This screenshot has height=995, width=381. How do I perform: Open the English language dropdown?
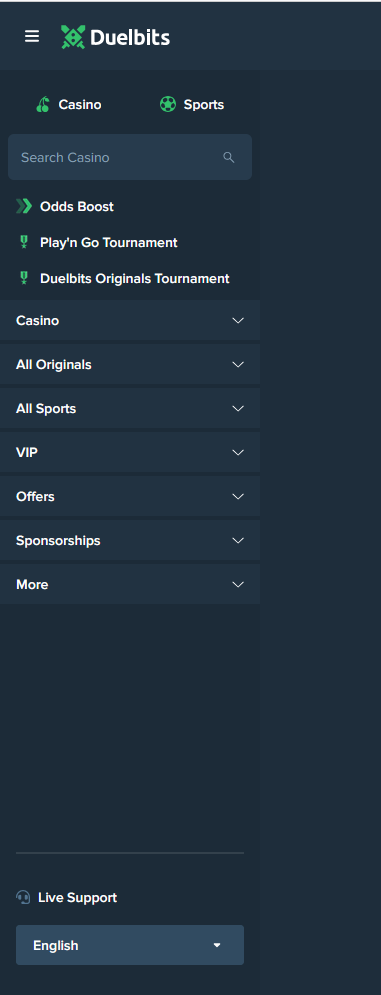click(130, 945)
